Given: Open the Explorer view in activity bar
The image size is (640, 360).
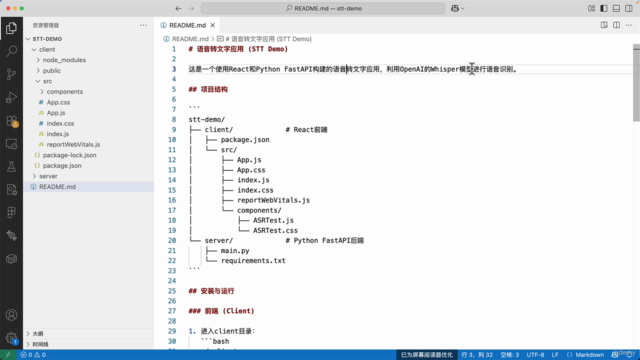Looking at the screenshot, I should 11,28.
